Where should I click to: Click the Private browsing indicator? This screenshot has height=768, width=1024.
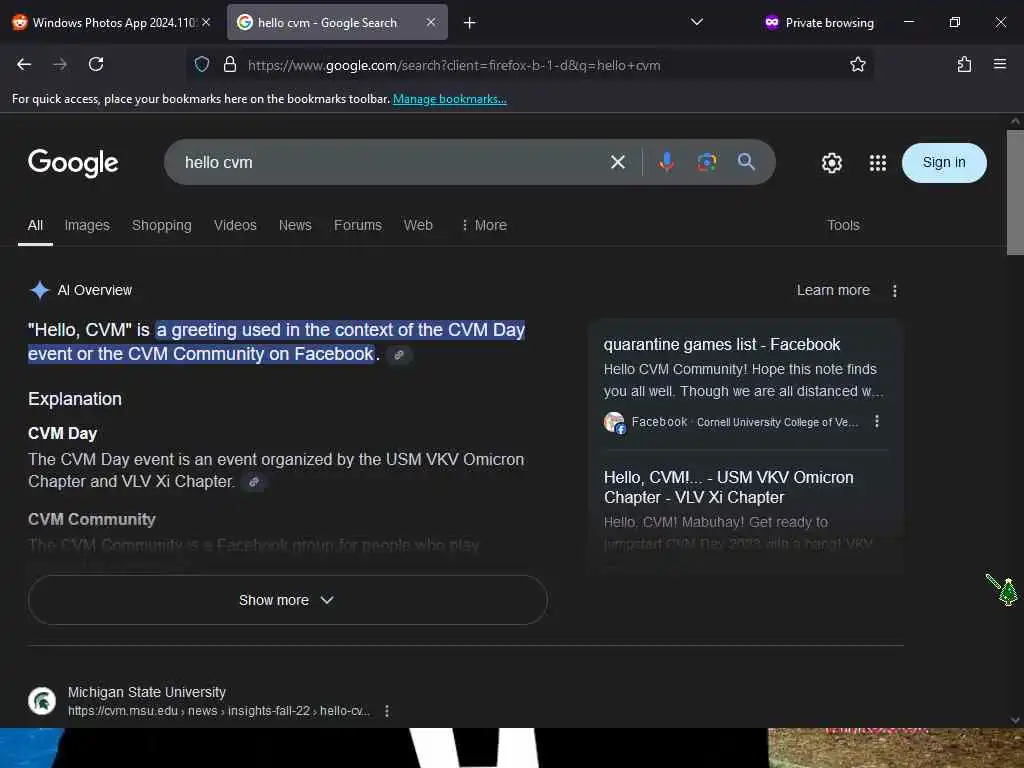pos(819,23)
